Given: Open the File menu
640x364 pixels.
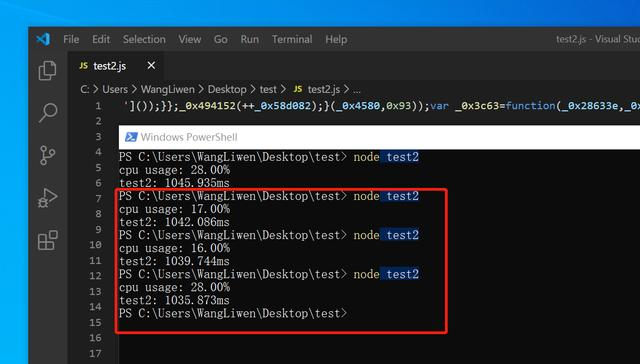Looking at the screenshot, I should coord(71,40).
